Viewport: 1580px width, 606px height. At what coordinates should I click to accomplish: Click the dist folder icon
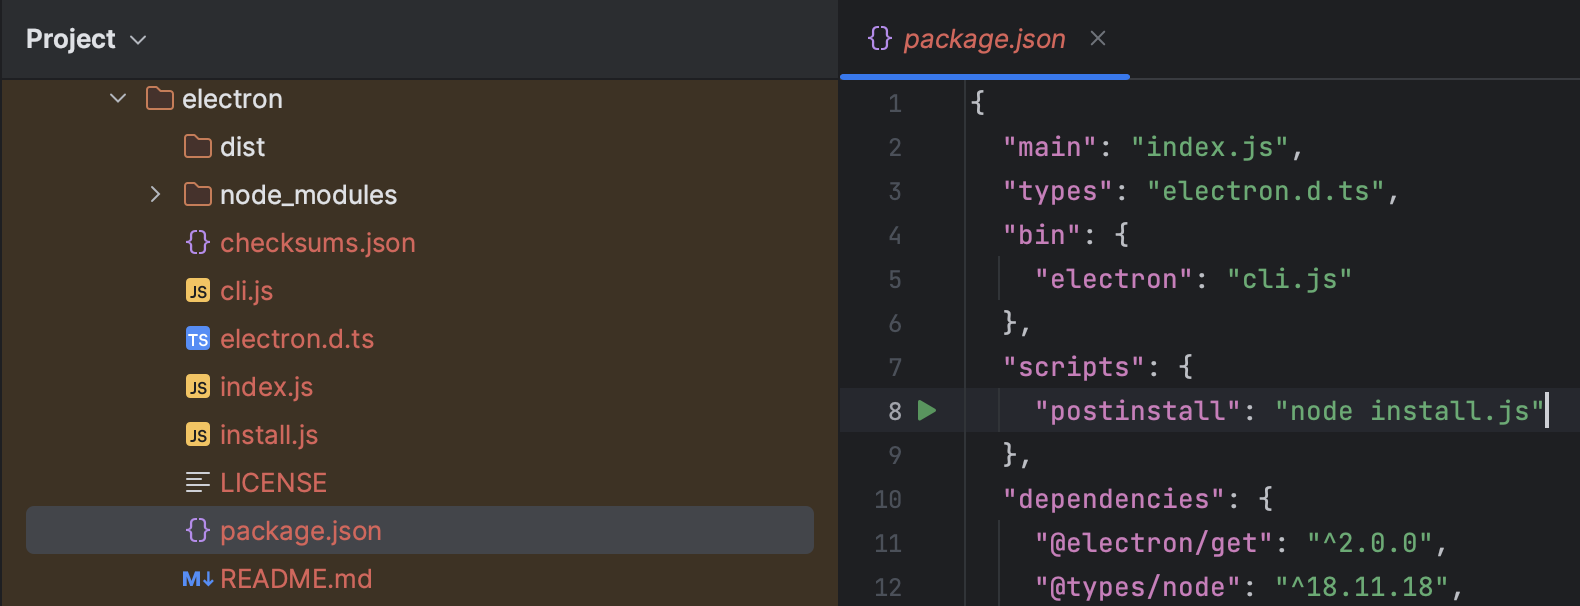pyautogui.click(x=198, y=147)
